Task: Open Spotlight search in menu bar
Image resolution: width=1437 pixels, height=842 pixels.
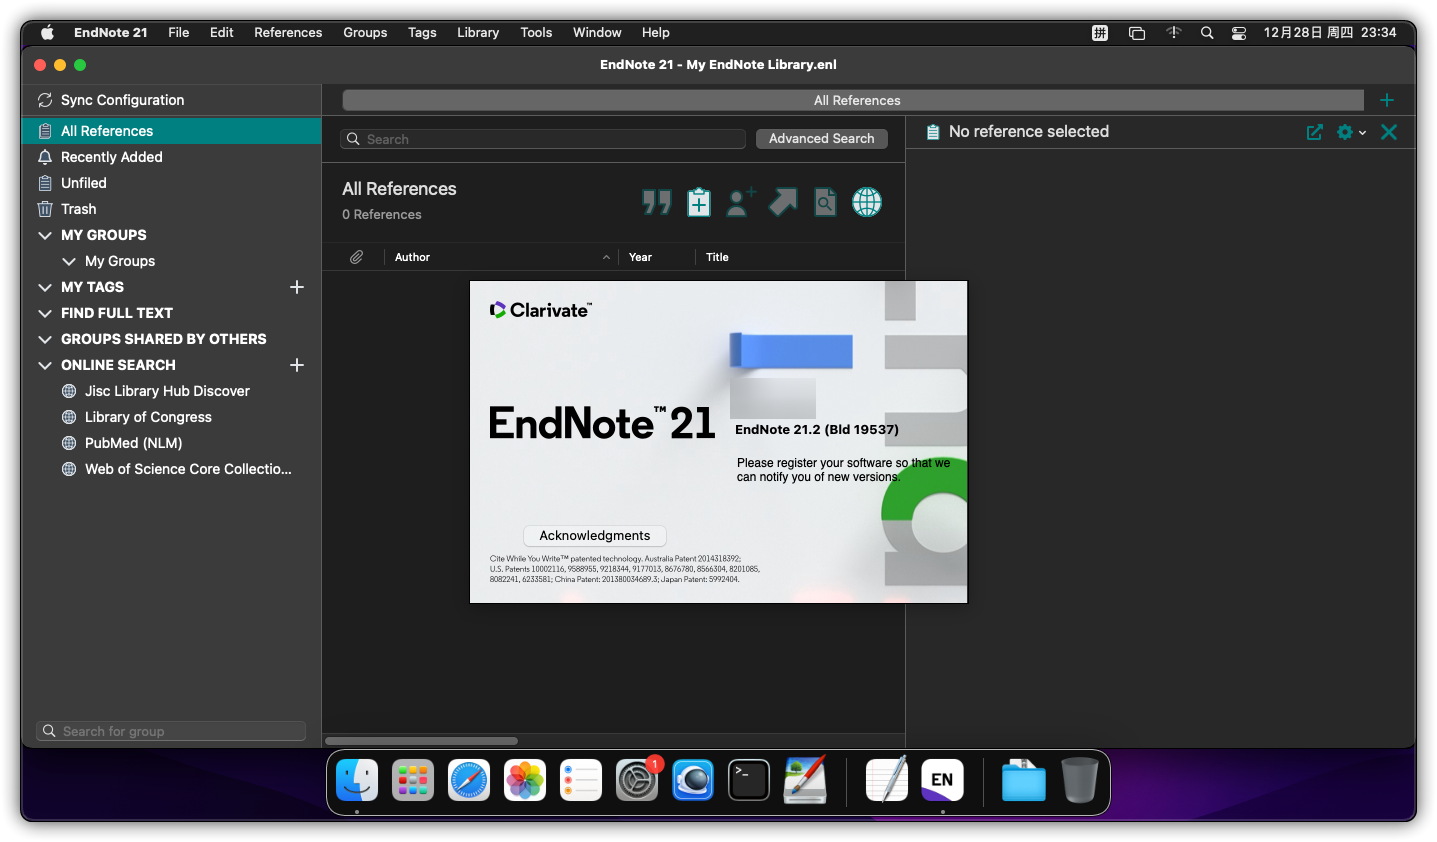Action: 1207,33
